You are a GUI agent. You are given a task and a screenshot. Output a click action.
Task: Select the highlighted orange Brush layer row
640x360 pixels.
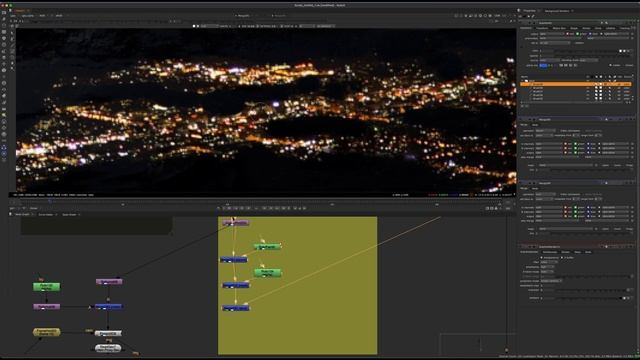(x=576, y=84)
